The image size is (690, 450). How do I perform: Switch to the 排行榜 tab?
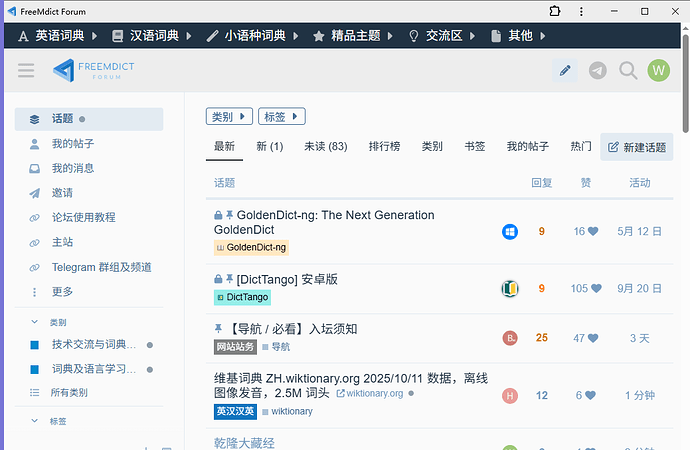point(384,146)
